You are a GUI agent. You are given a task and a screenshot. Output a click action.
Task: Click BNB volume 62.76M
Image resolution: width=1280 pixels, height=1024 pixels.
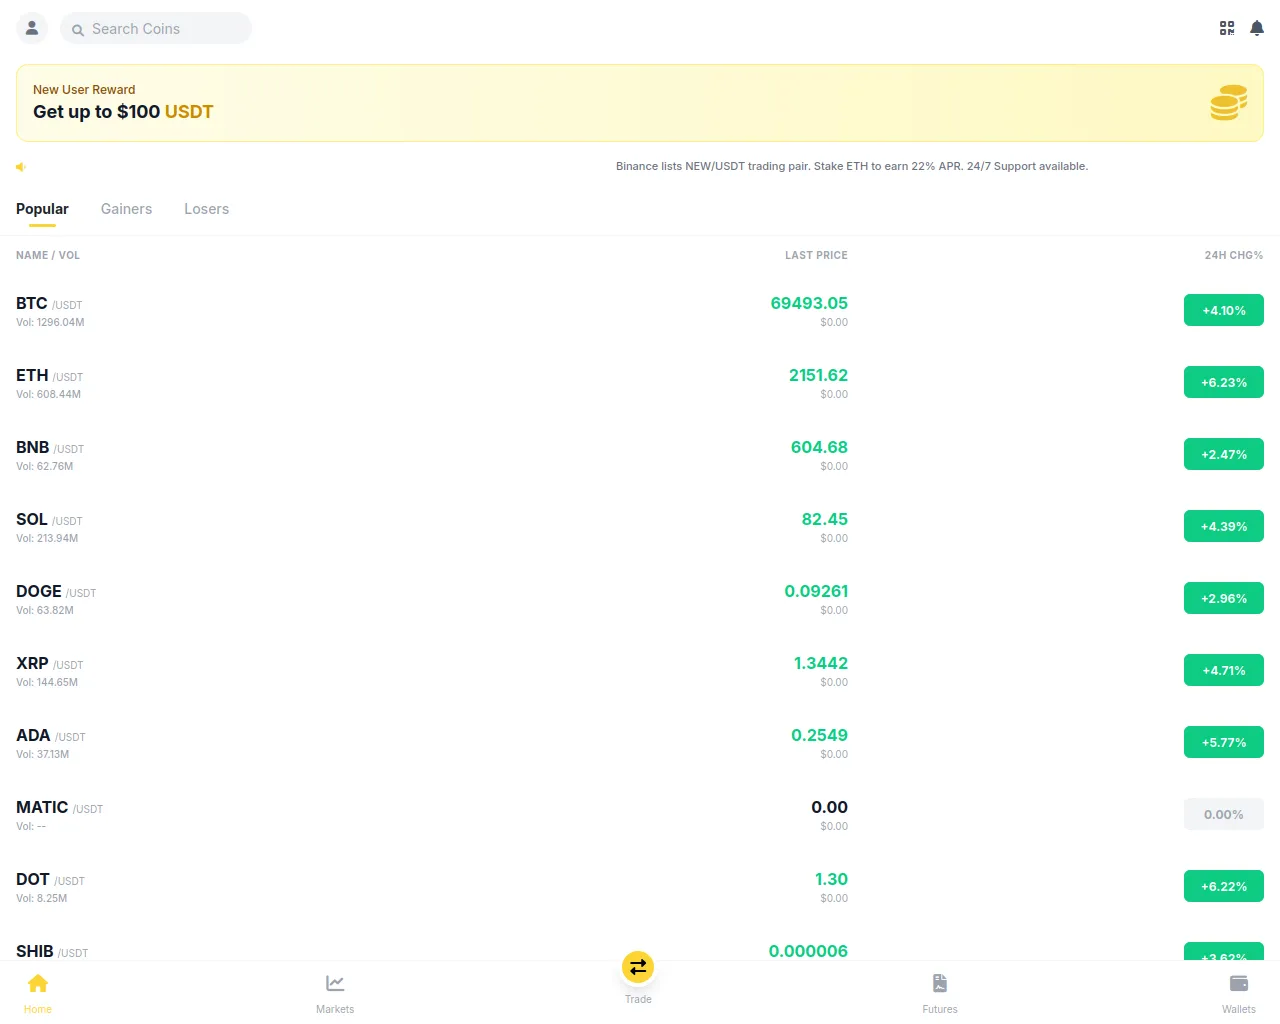44,466
